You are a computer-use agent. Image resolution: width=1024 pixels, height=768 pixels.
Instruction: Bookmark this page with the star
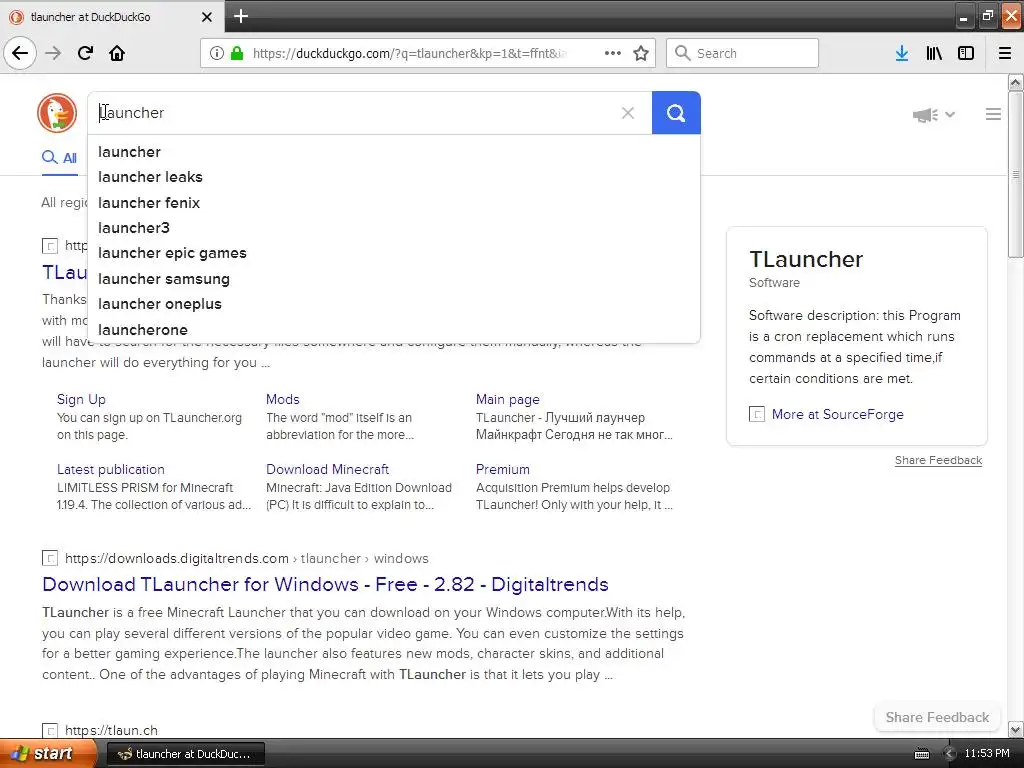(641, 53)
